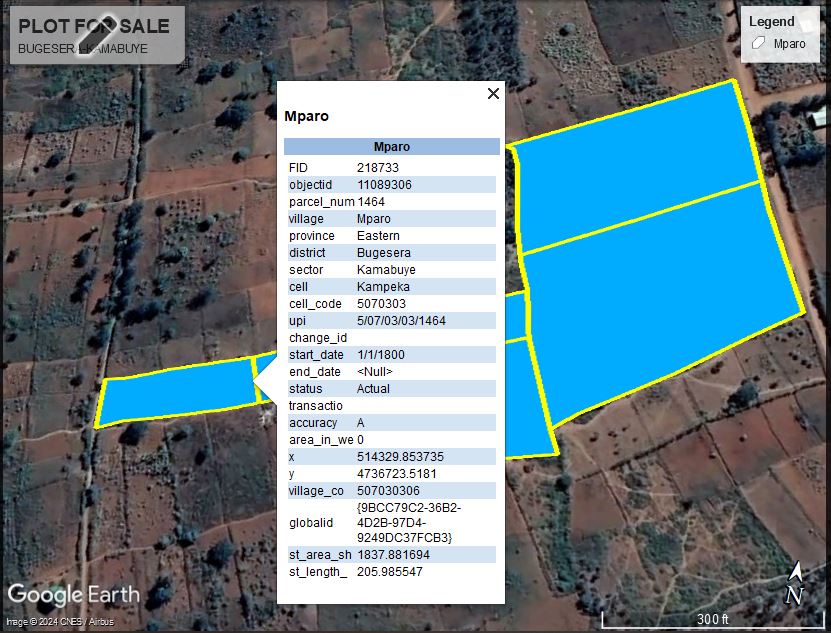
Task: Click the Legend heading
Action: (771, 21)
